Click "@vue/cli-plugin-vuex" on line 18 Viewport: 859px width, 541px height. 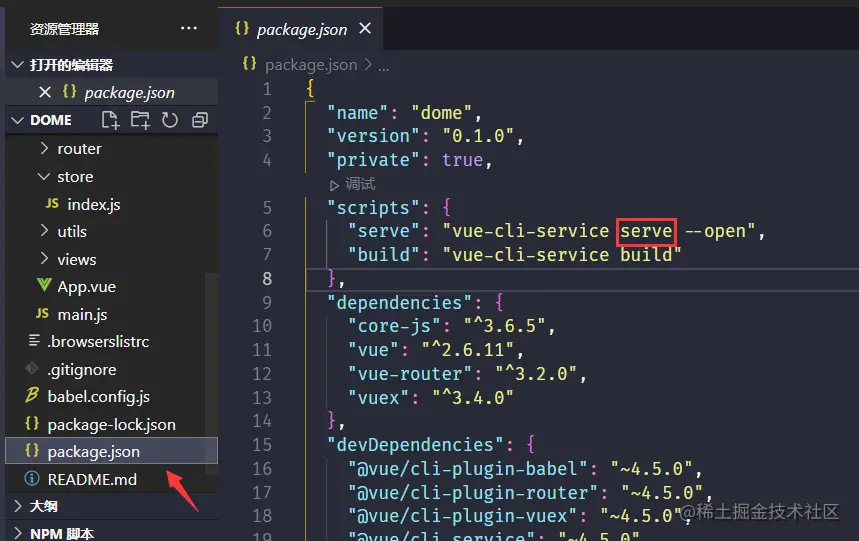tap(462, 516)
